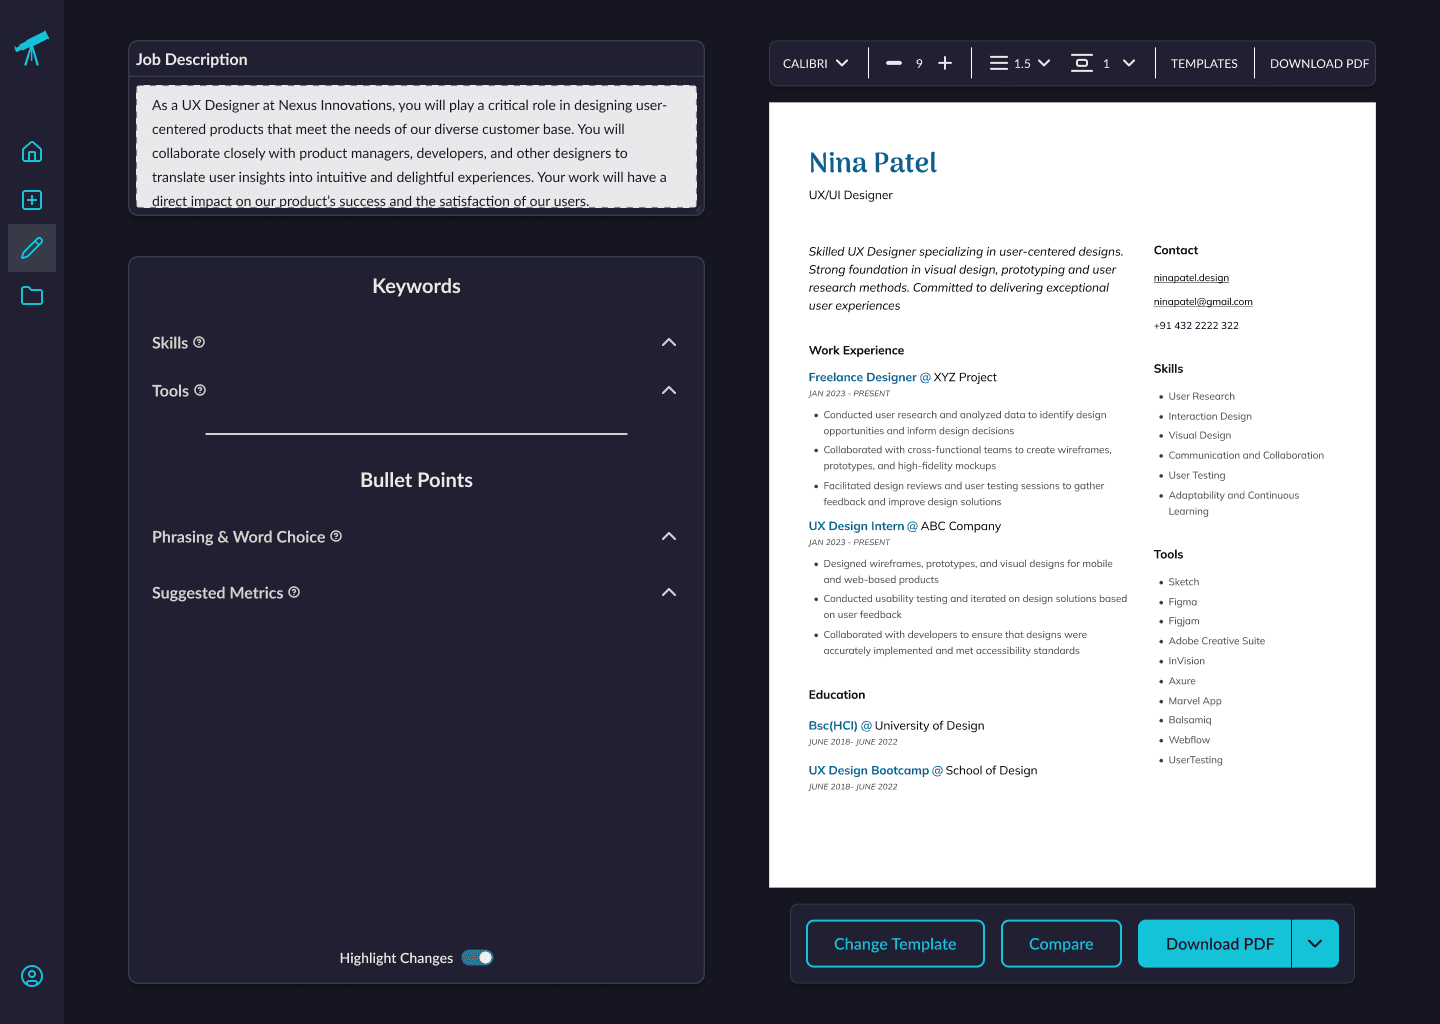Screen dimensions: 1440x1024
Task: Click the phone number +91 432 2222 322
Action: tap(1196, 326)
